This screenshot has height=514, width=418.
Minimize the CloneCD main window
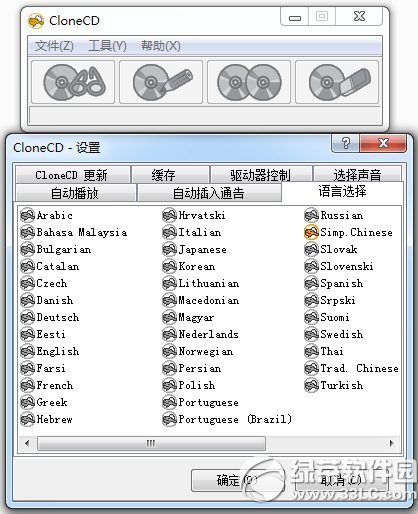(x=295, y=17)
